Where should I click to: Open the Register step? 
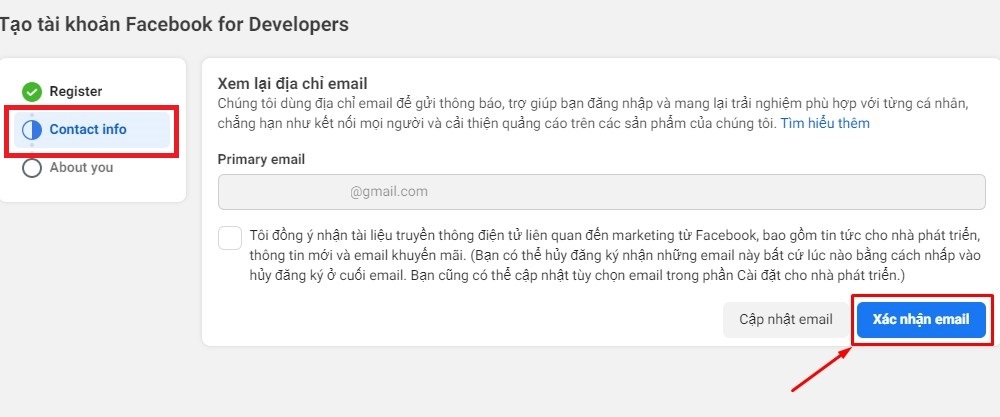tap(76, 92)
